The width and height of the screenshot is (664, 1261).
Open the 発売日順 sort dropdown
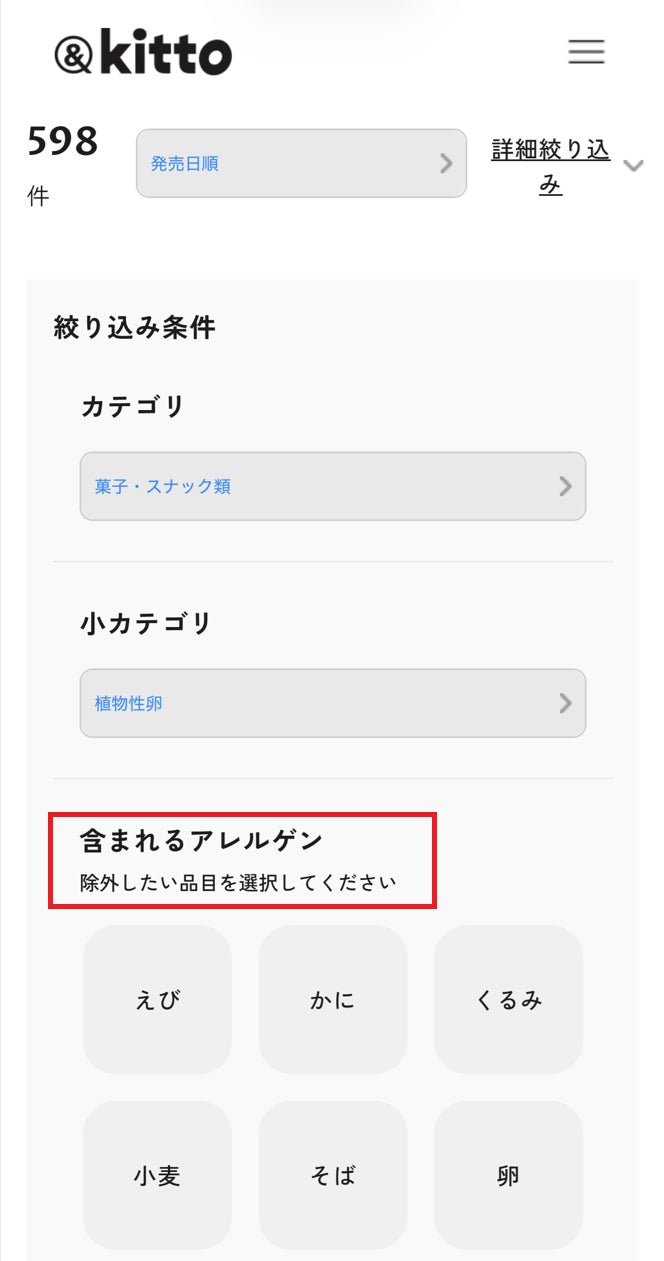300,163
